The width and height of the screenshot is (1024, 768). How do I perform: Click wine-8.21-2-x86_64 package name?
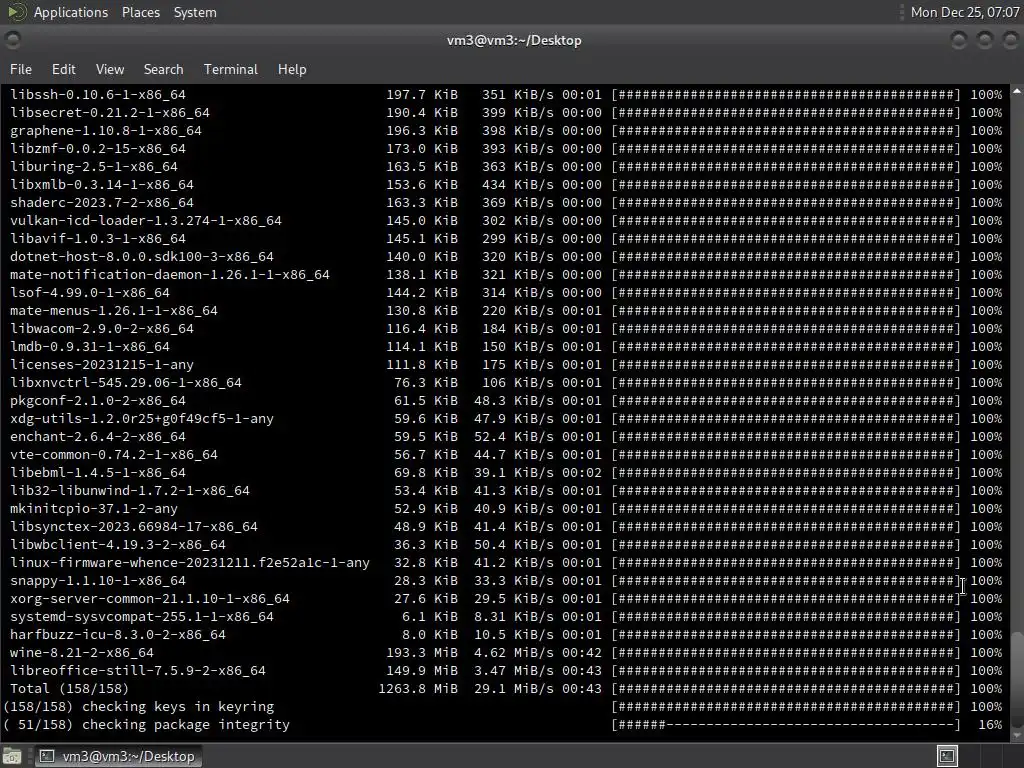click(x=82, y=652)
